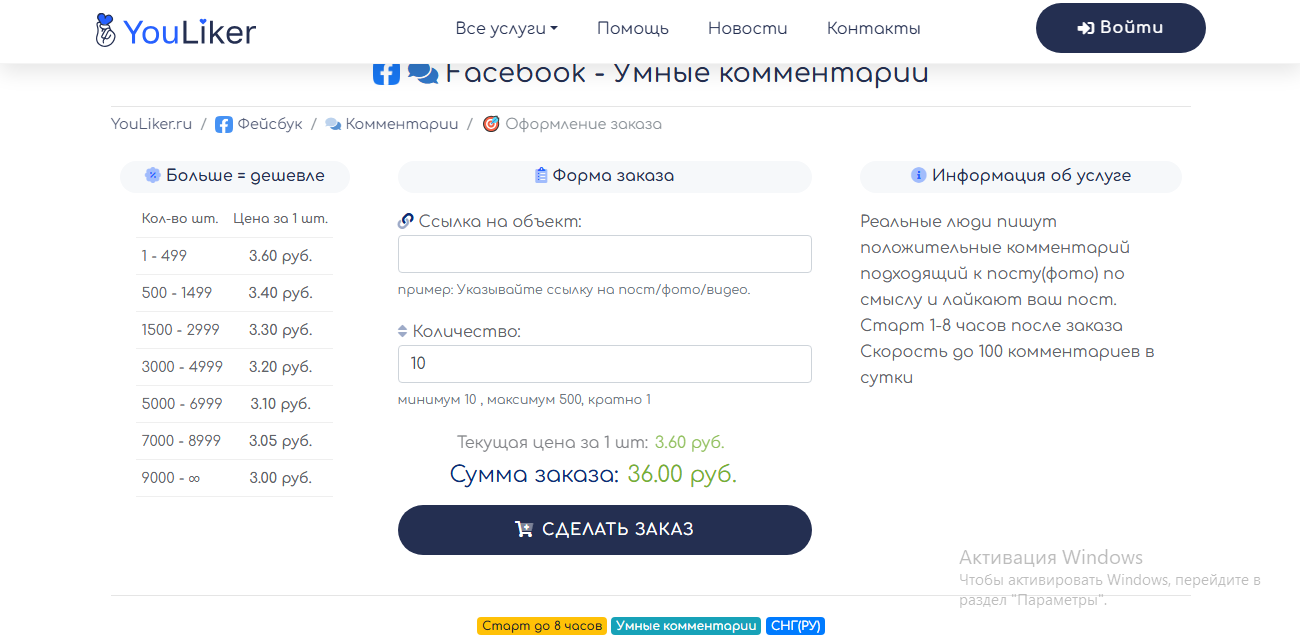
Task: Click the shopping cart icon inside order button
Action: [524, 529]
